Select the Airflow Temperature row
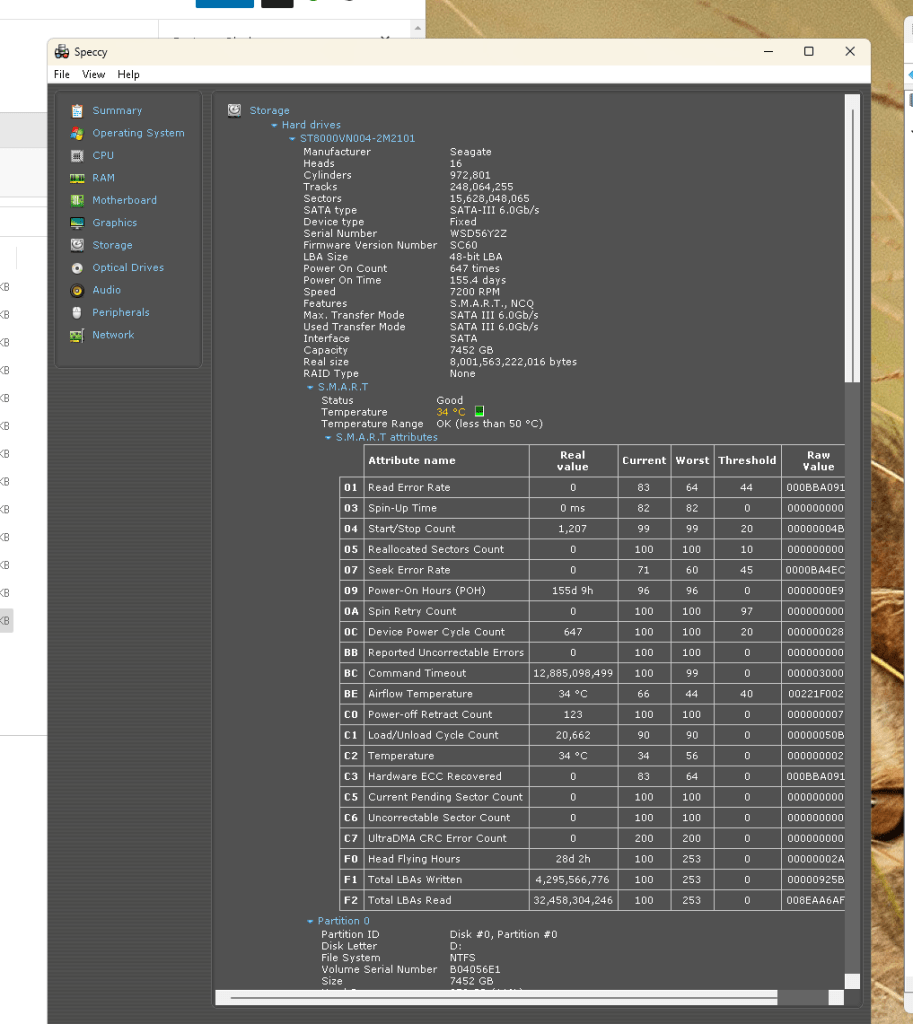 592,694
